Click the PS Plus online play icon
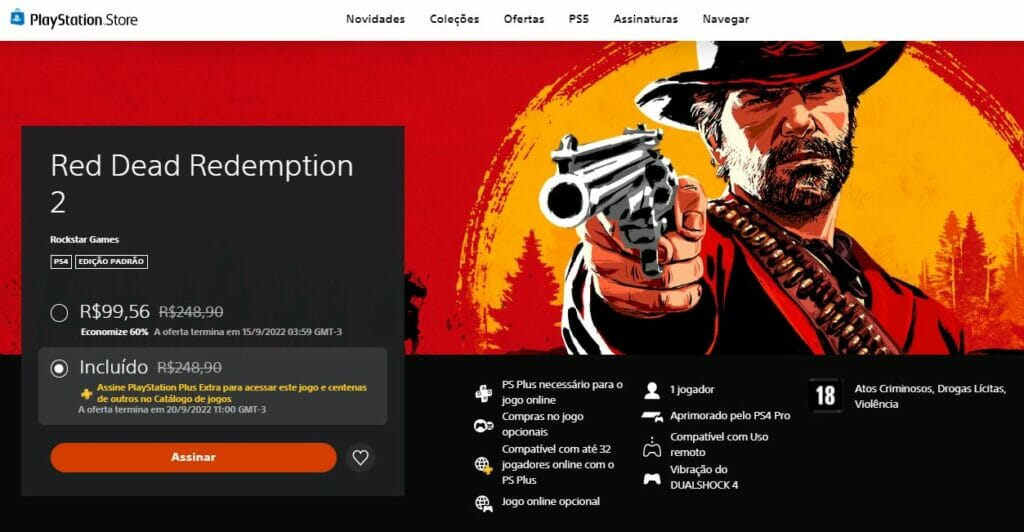 (483, 393)
